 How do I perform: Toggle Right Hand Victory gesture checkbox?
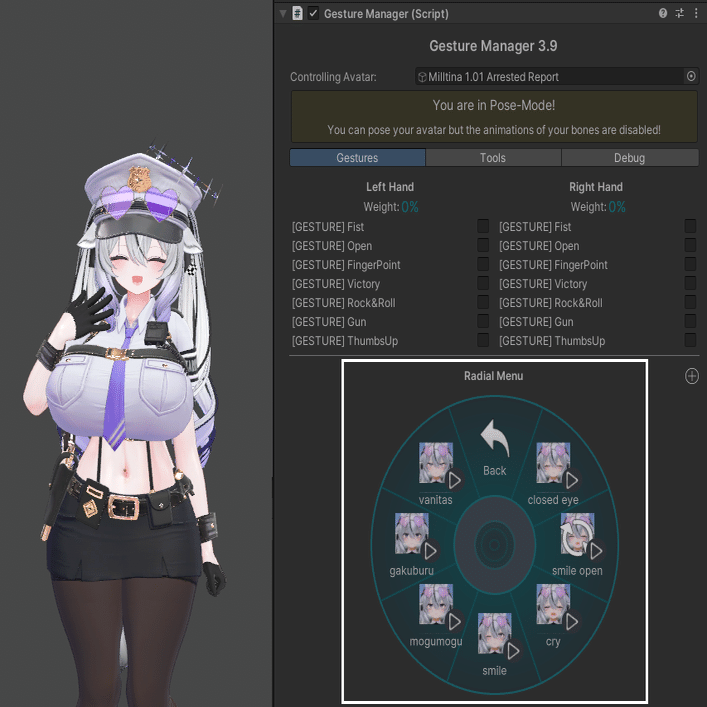tap(690, 283)
